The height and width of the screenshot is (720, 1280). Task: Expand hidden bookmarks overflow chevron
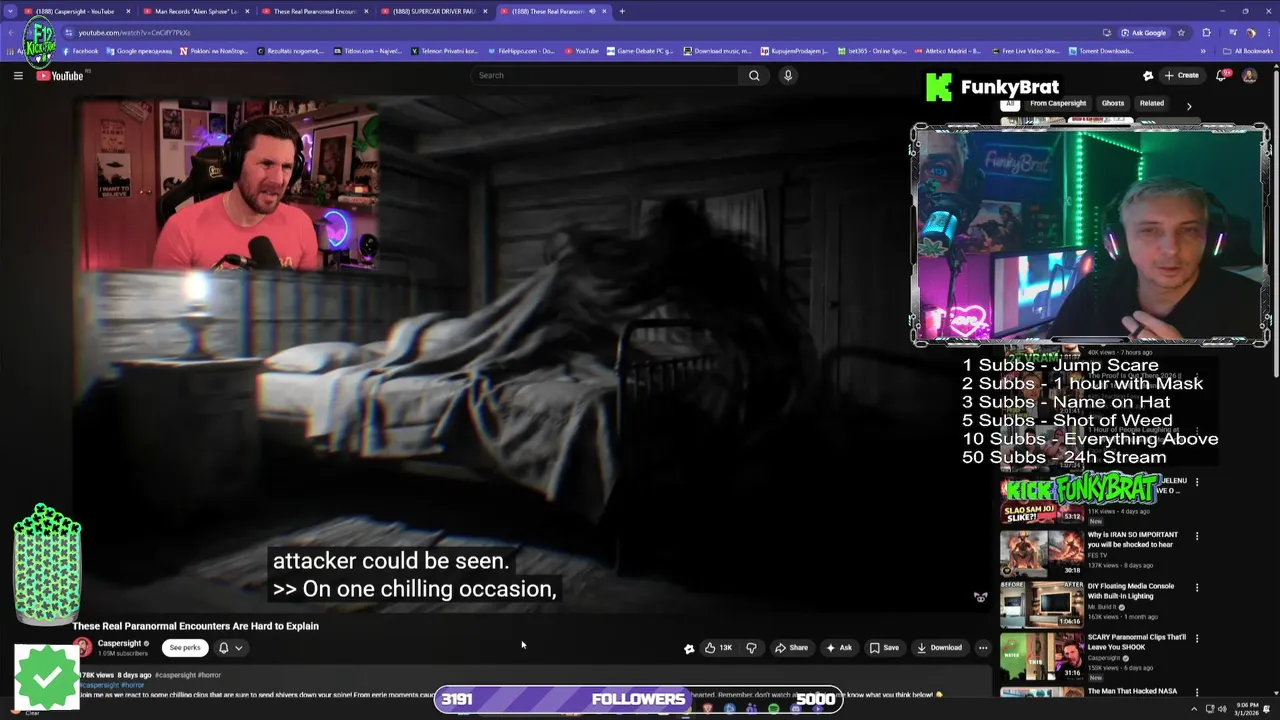click(x=1203, y=51)
